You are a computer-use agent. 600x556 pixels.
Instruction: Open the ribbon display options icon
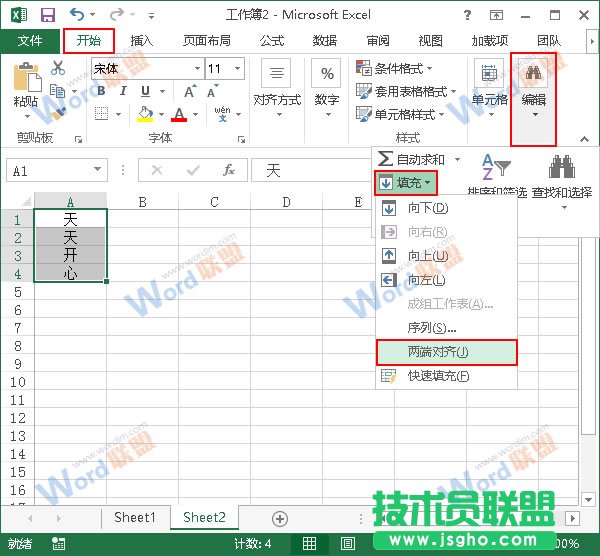pyautogui.click(x=496, y=15)
